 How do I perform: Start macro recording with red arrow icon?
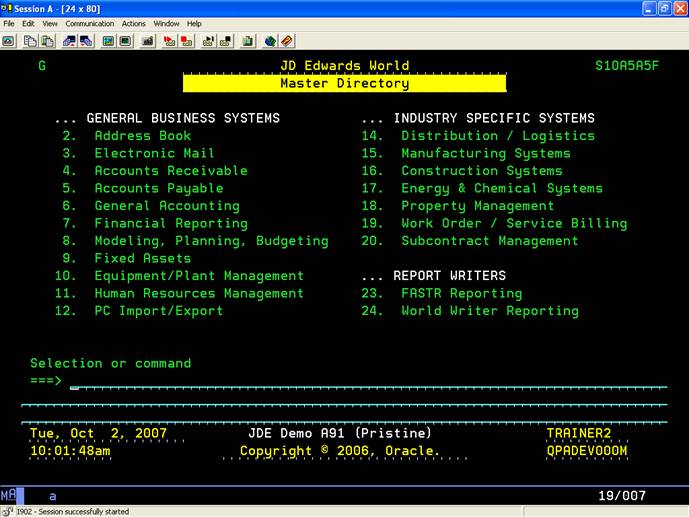coord(169,41)
